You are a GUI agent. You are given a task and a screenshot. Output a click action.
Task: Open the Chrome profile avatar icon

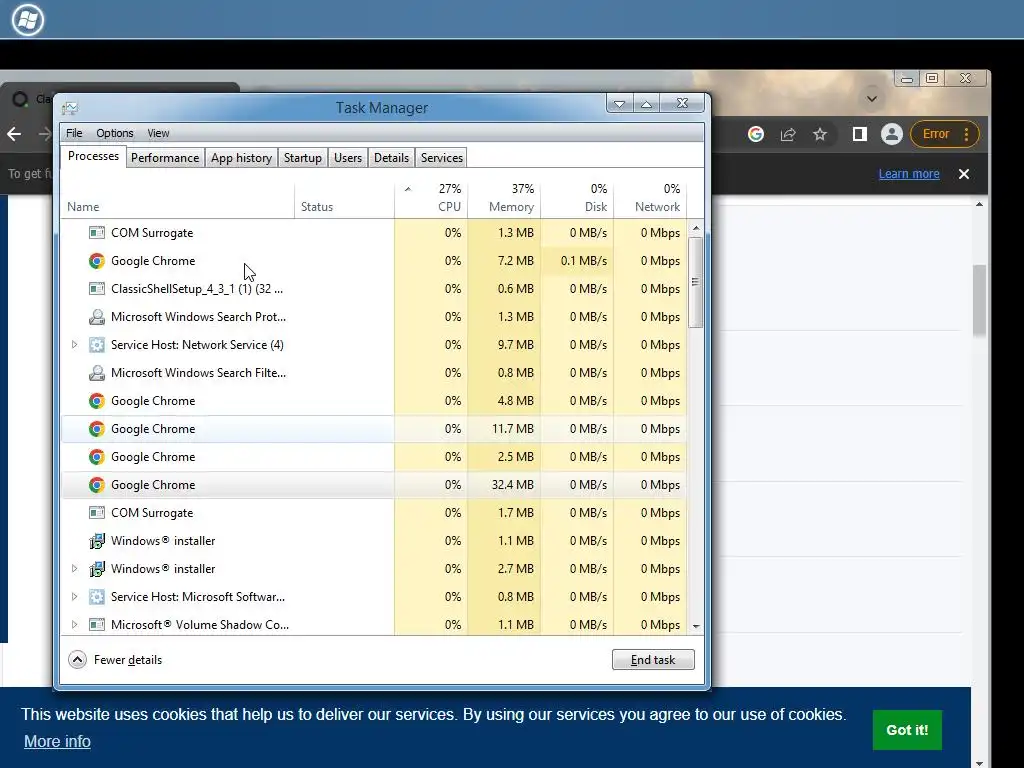[891, 134]
